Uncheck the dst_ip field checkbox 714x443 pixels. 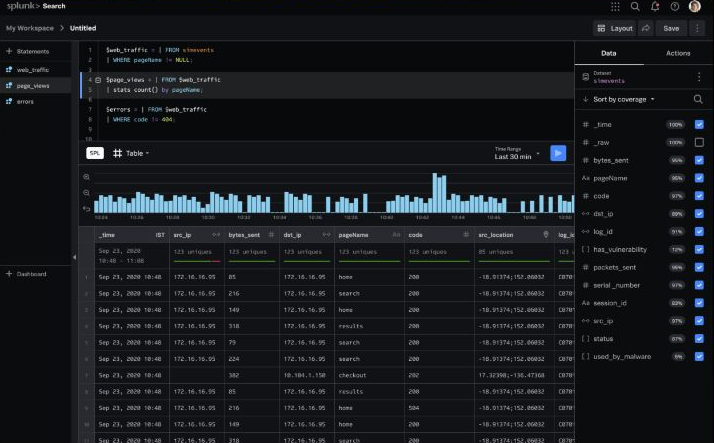click(699, 214)
